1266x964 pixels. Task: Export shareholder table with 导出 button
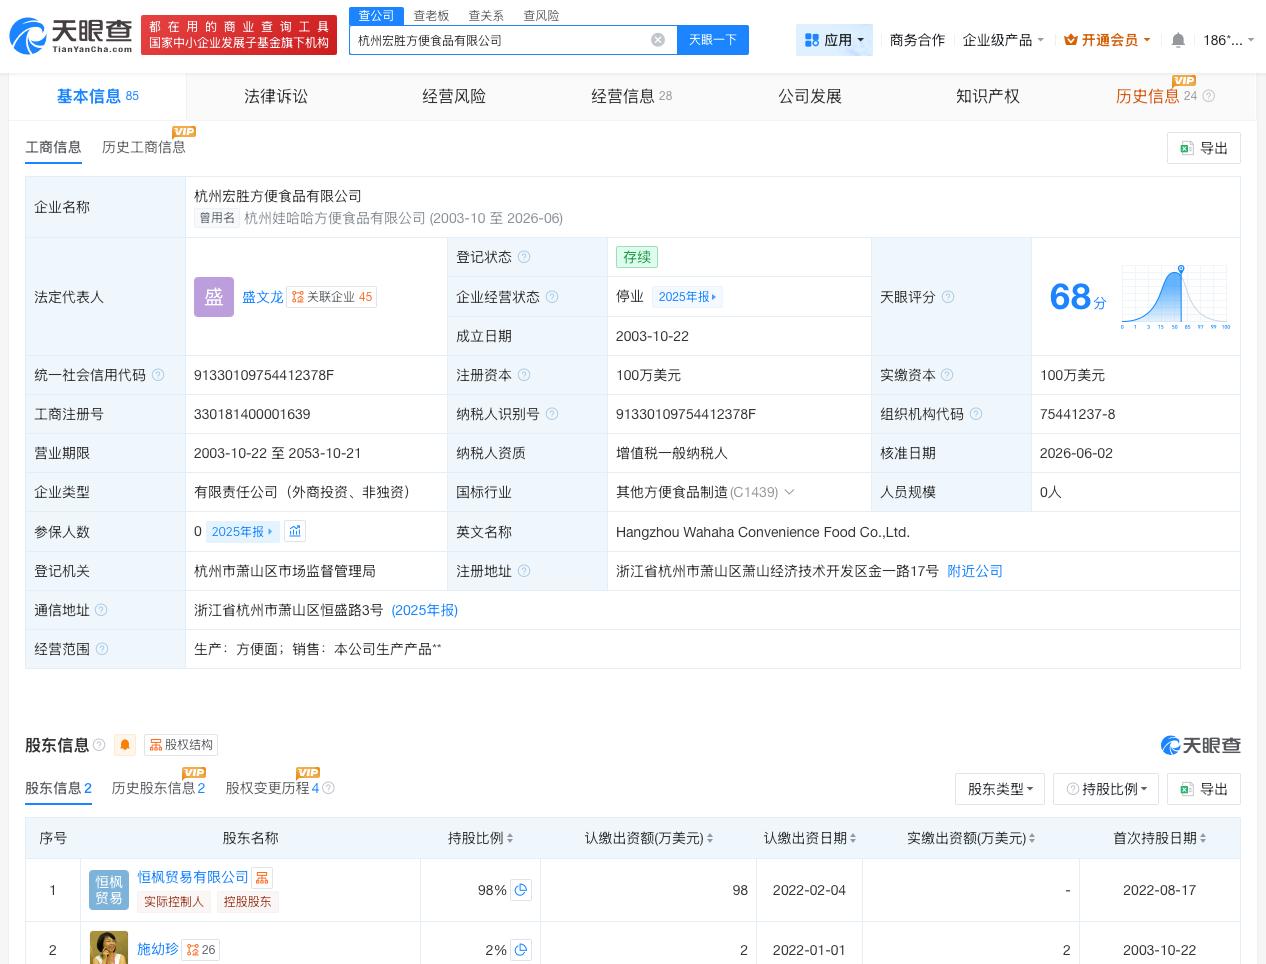click(x=1204, y=789)
